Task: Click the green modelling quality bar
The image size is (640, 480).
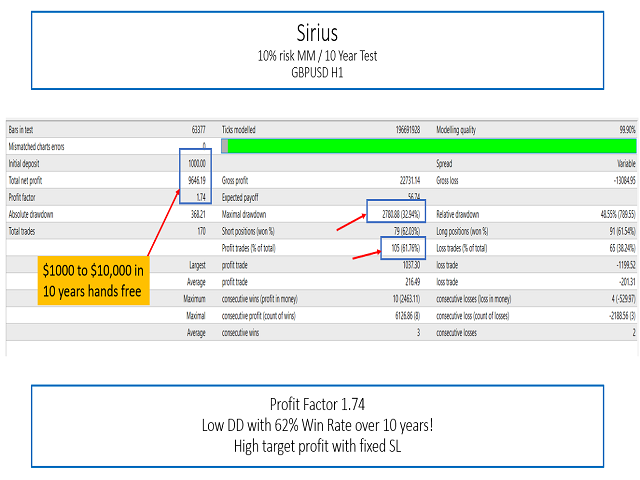Action: [x=430, y=146]
